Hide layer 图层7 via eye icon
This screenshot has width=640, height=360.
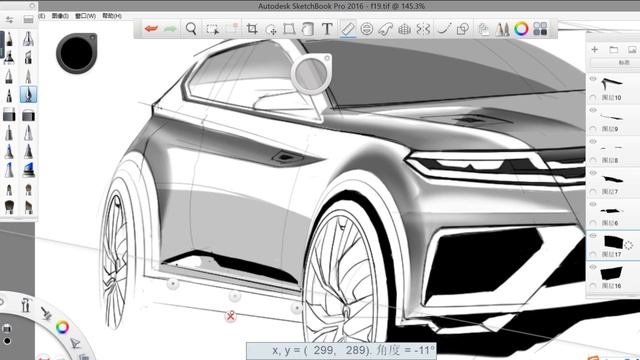593,173
